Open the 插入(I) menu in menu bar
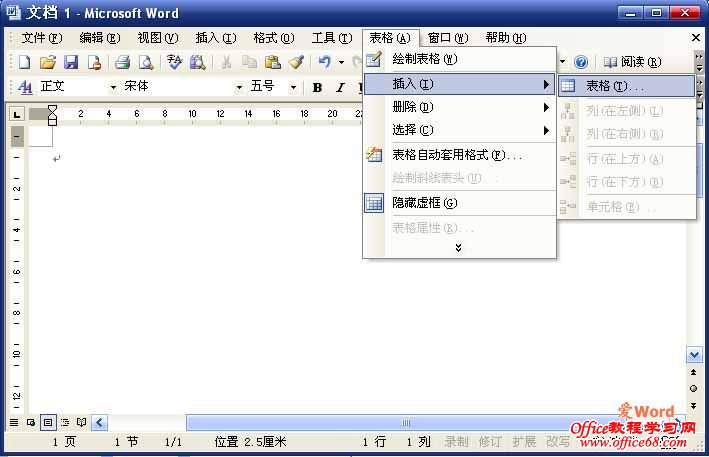The width and height of the screenshot is (709, 457). [x=216, y=38]
